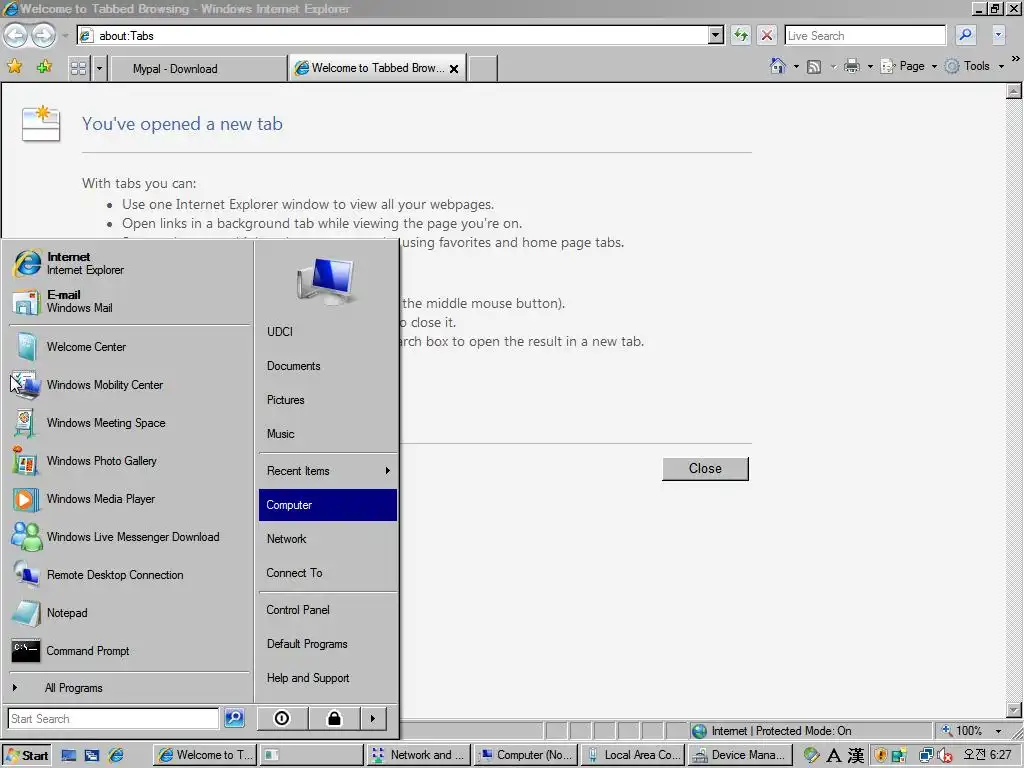Screen dimensions: 1024x768
Task: Launch Welcome Center from Start menu
Action: 129,347
